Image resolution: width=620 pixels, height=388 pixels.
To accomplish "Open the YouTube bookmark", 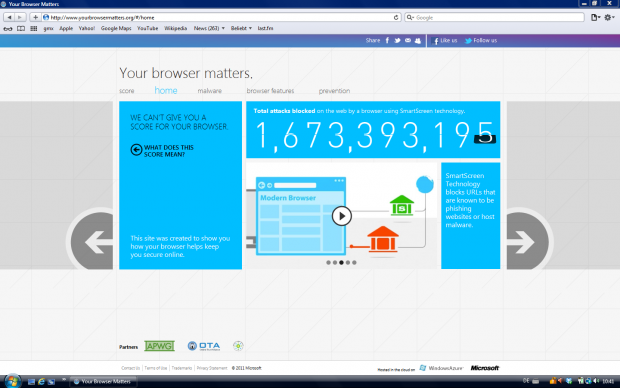I will pyautogui.click(x=147, y=28).
